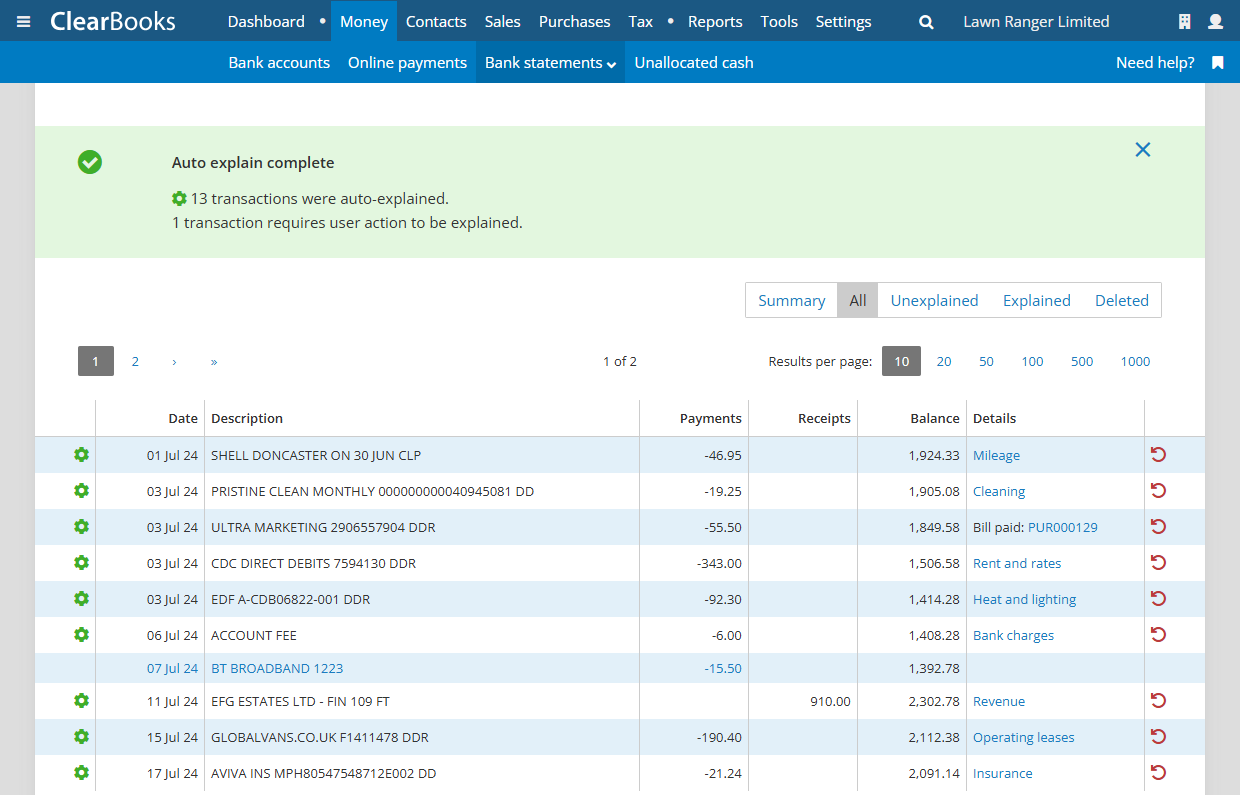Open the Dashboard menu
1240x795 pixels.
click(x=266, y=21)
